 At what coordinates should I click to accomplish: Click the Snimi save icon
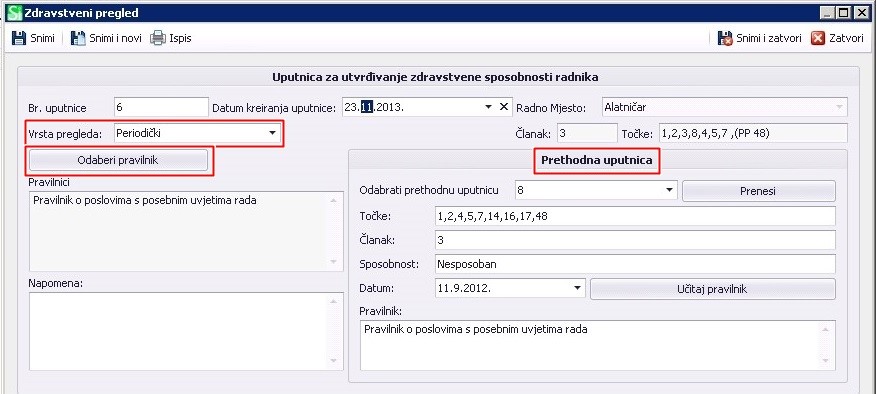[x=19, y=38]
